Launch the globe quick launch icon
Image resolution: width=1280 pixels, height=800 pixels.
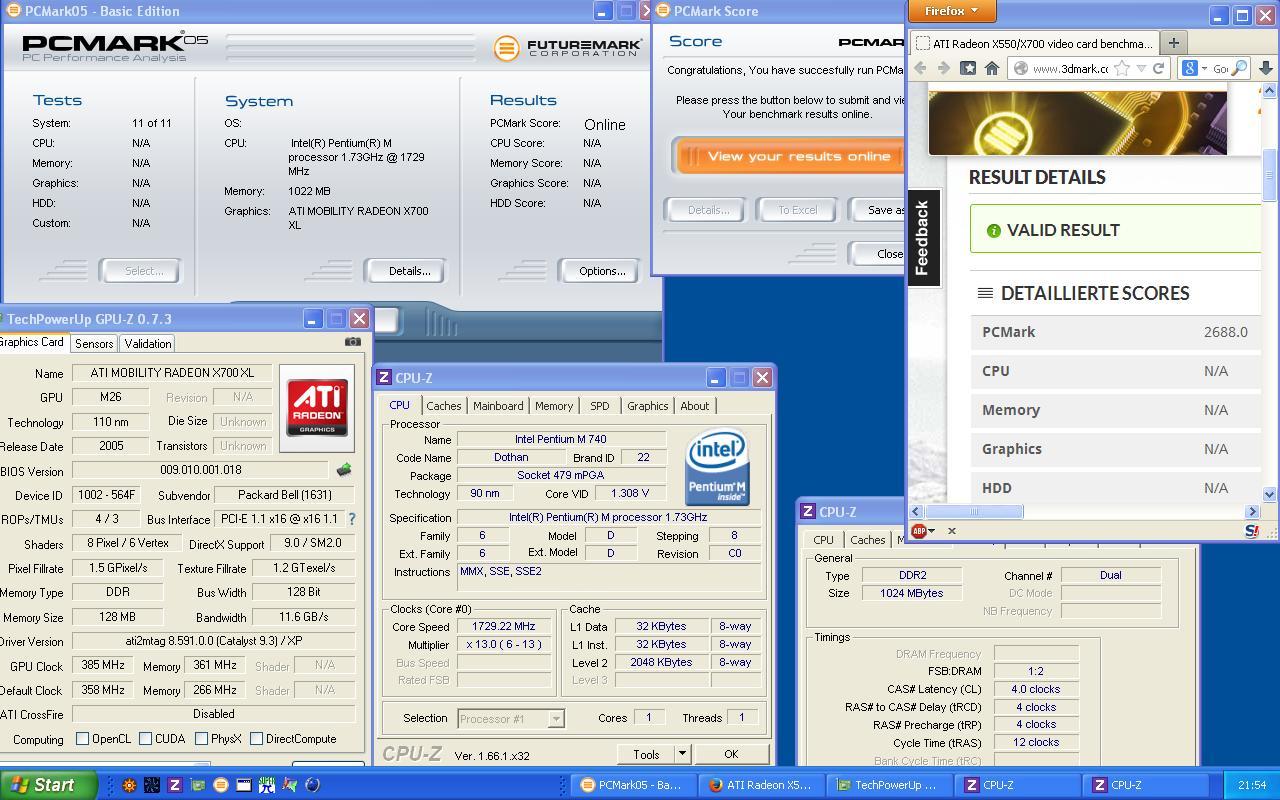pos(312,785)
